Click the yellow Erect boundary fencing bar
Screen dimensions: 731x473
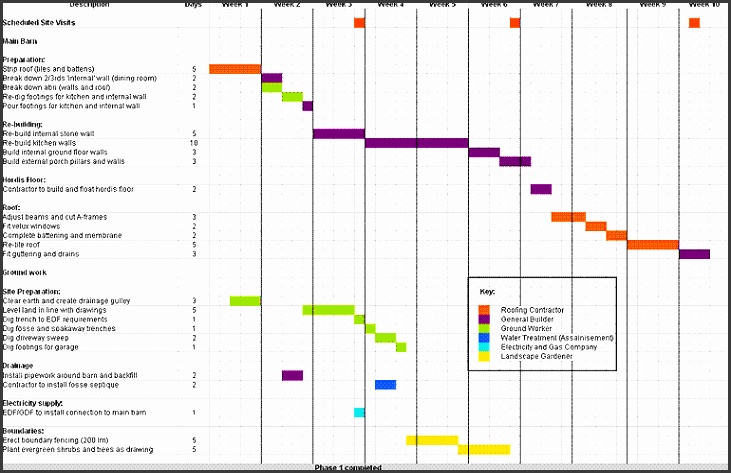[432, 440]
